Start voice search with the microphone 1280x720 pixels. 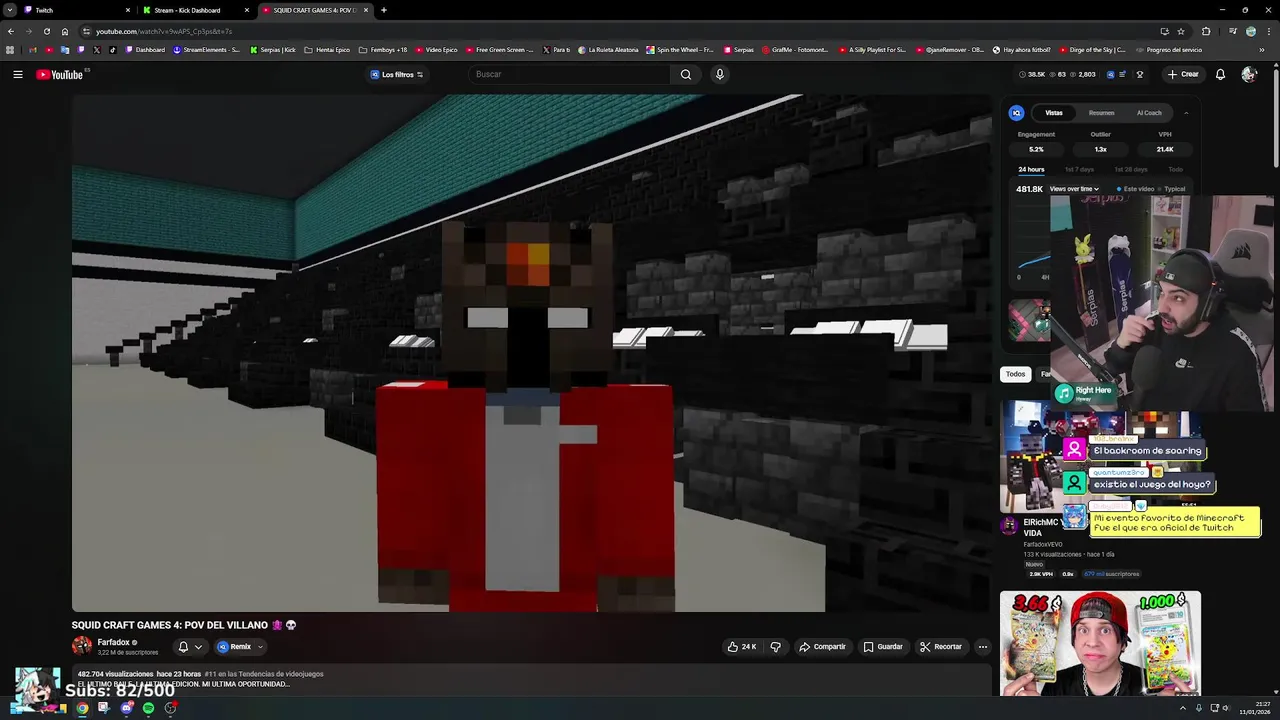[719, 74]
